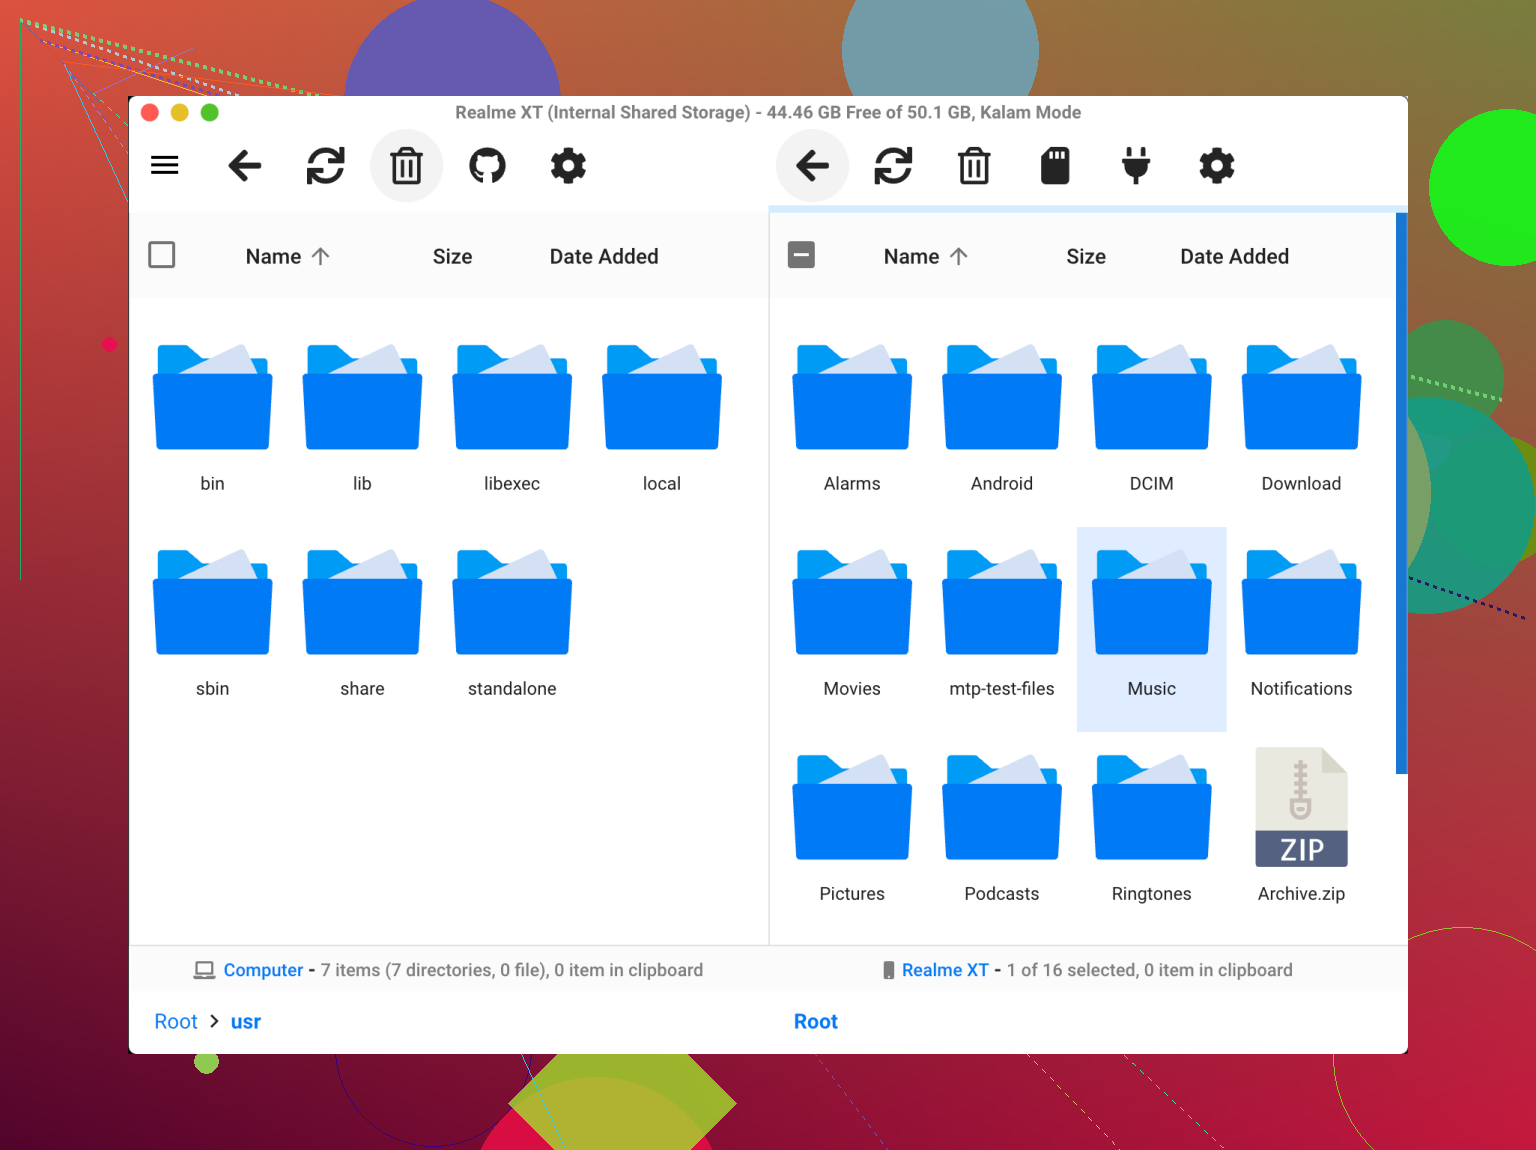
Task: Click the Computer label in status bar
Action: click(263, 970)
